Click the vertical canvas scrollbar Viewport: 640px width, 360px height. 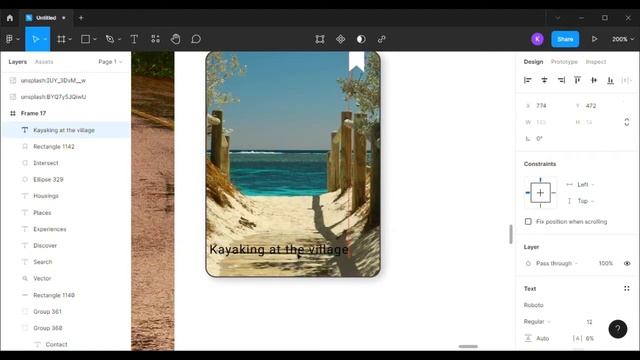tap(510, 234)
